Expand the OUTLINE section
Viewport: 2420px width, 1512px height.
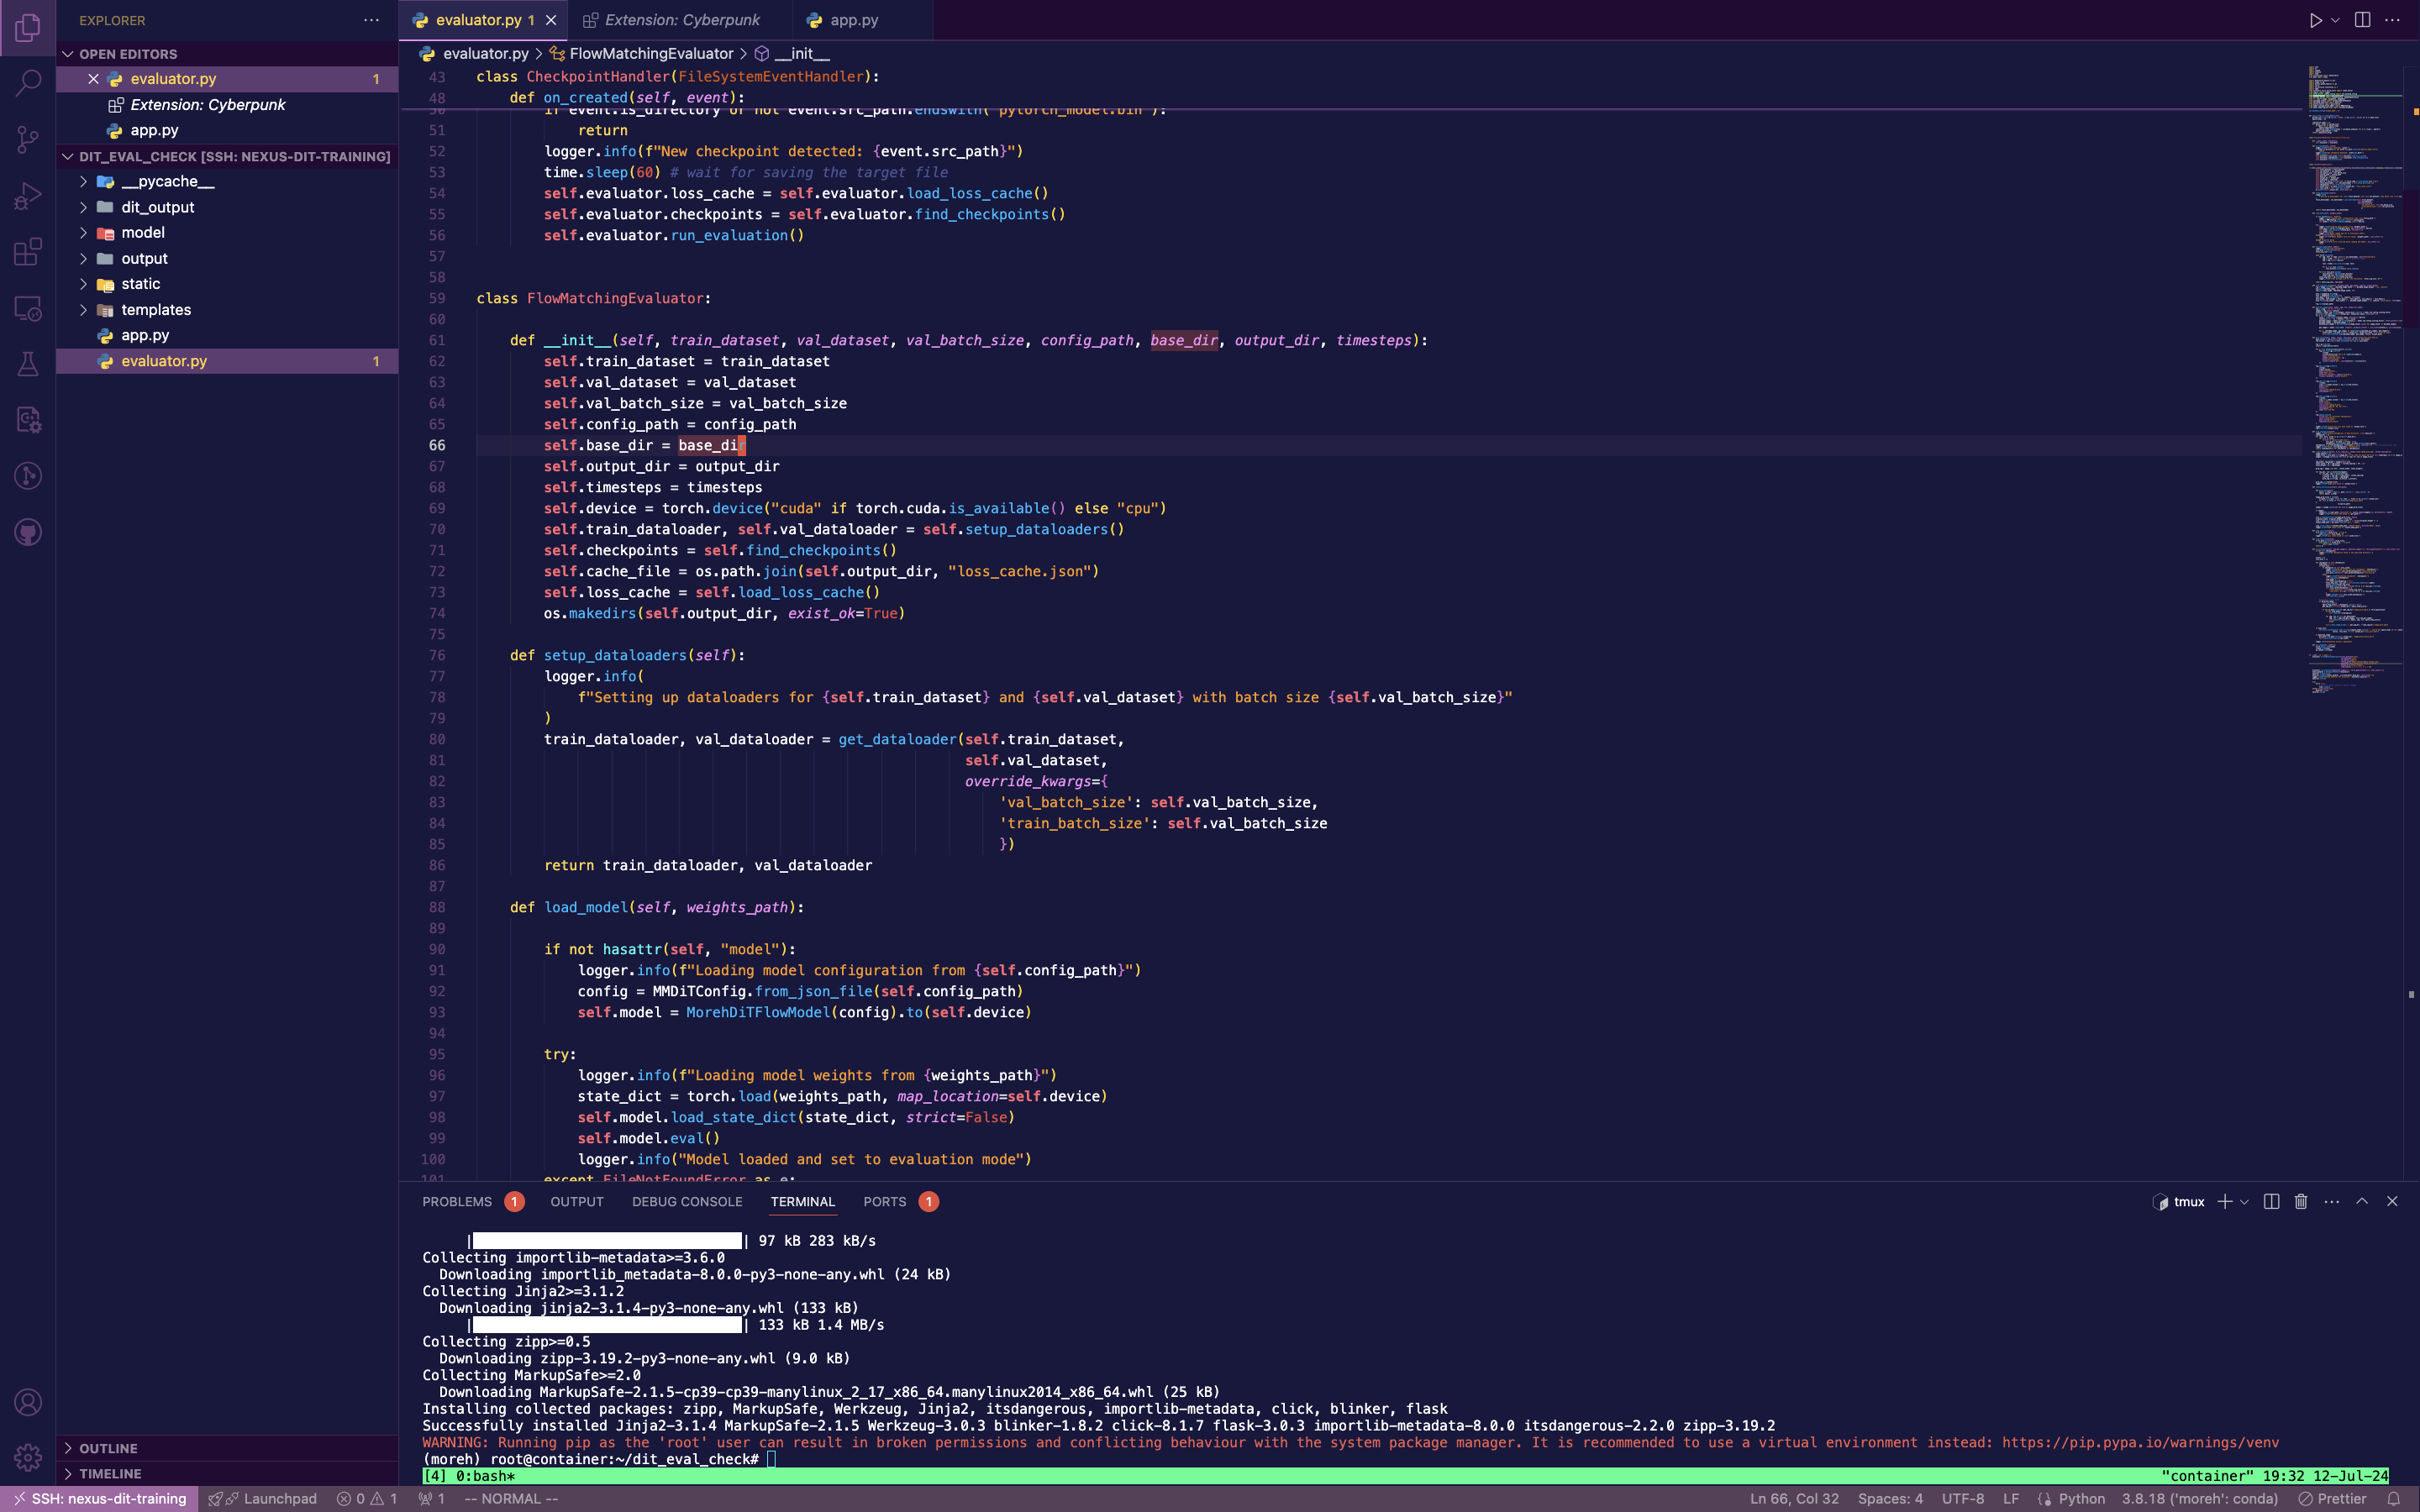pos(108,1448)
